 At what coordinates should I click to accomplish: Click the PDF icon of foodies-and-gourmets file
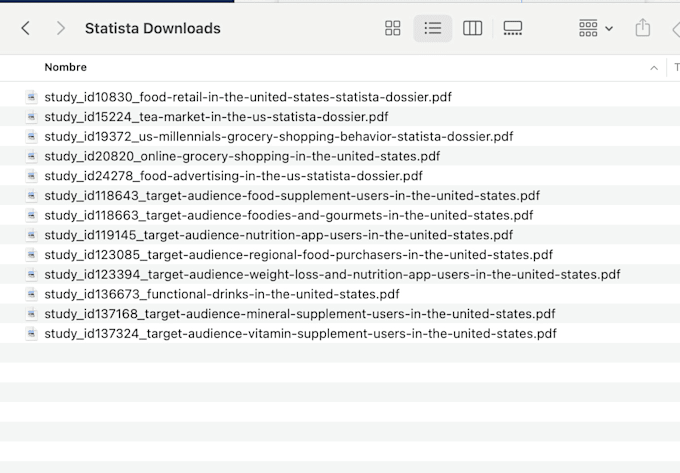[31, 215]
